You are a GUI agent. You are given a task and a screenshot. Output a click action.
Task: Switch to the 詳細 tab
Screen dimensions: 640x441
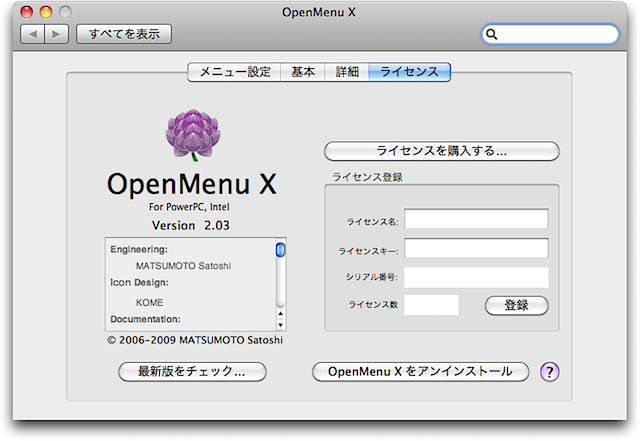coord(347,72)
